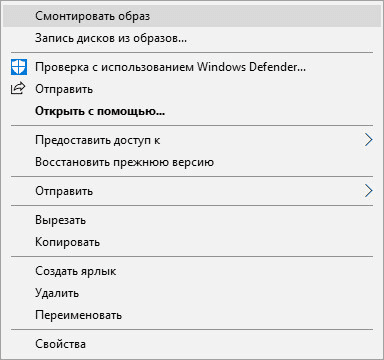Click Создать ярлык entry
The height and width of the screenshot is (360, 384).
[192, 271]
